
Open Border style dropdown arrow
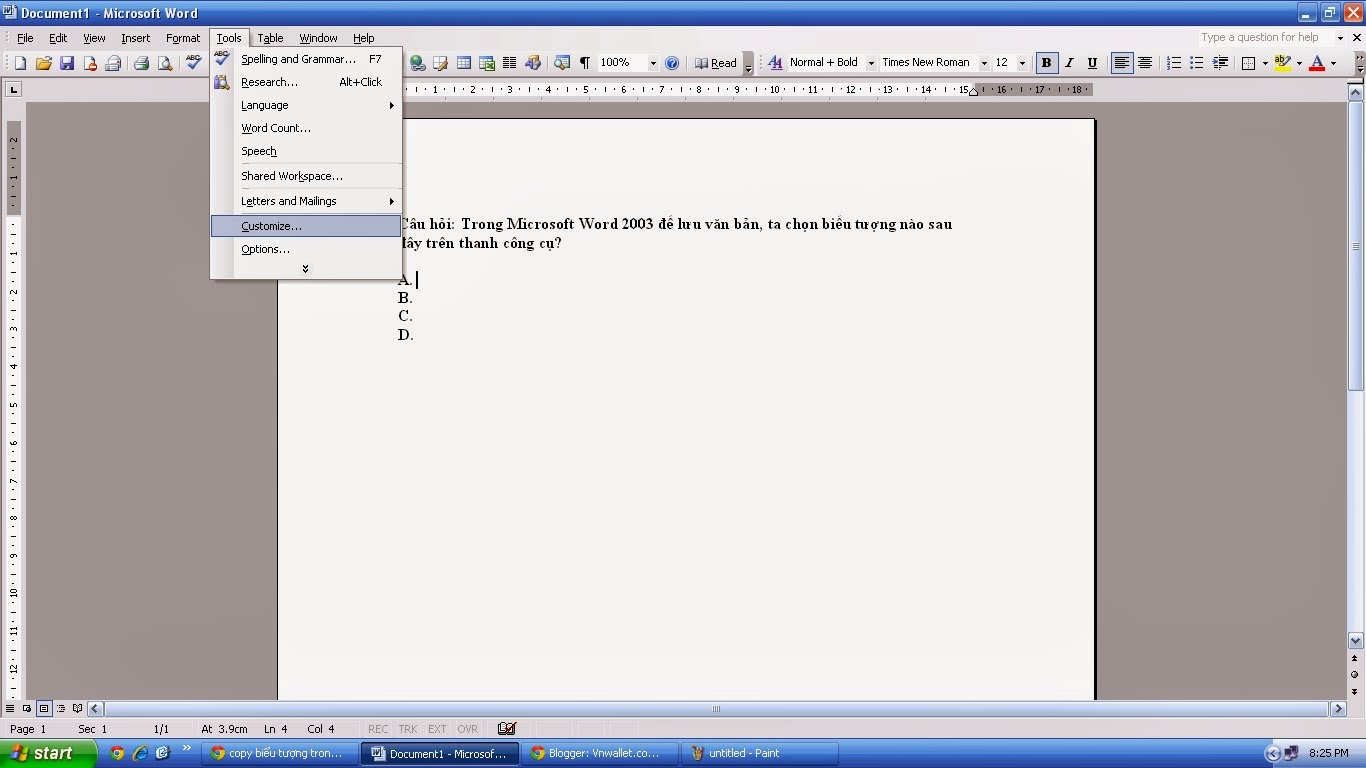tap(1265, 63)
